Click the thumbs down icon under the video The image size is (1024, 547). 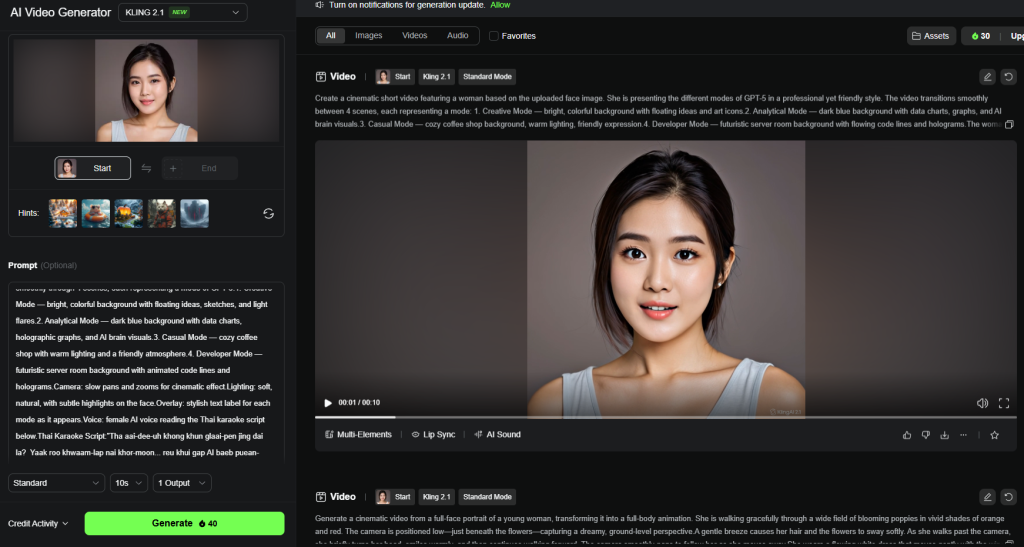tap(926, 435)
